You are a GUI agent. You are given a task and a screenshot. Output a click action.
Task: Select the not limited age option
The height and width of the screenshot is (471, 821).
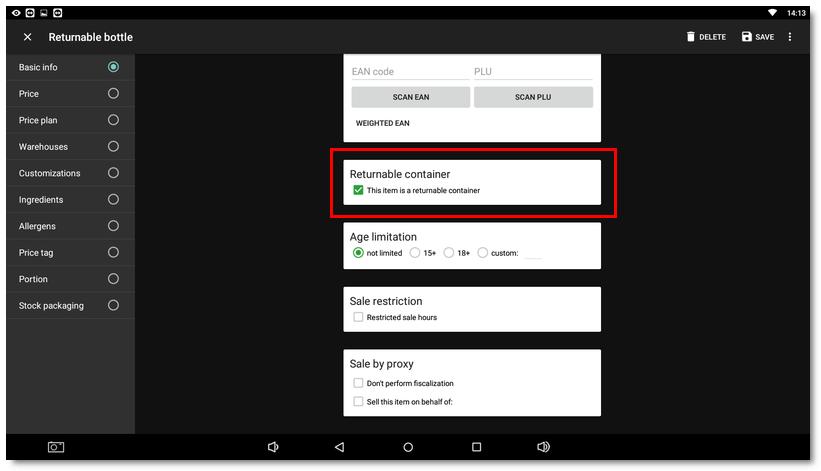click(358, 253)
